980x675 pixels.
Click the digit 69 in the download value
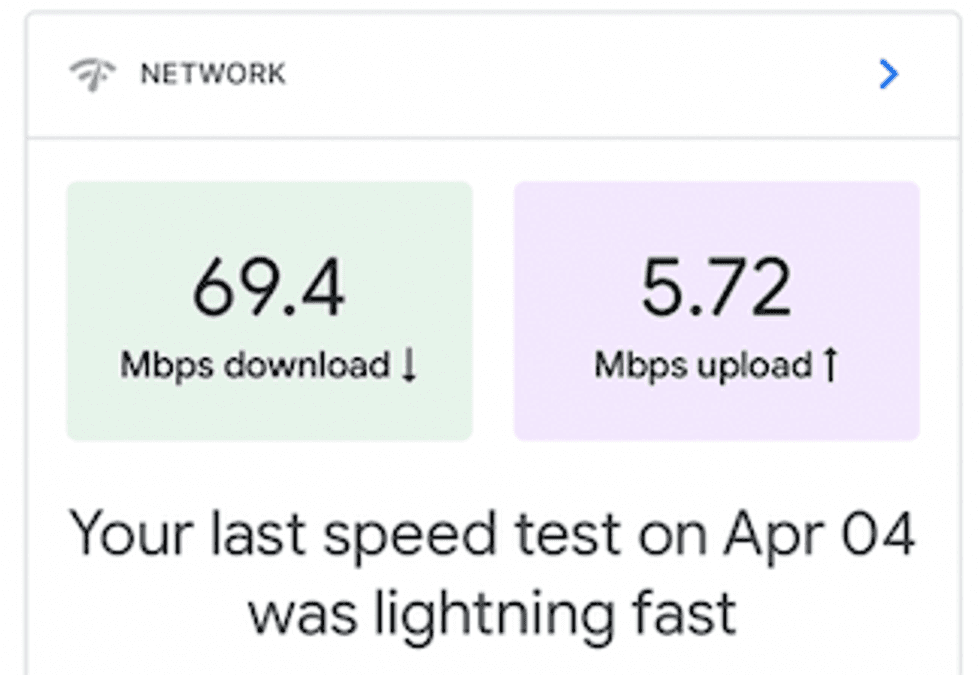pyautogui.click(x=233, y=289)
